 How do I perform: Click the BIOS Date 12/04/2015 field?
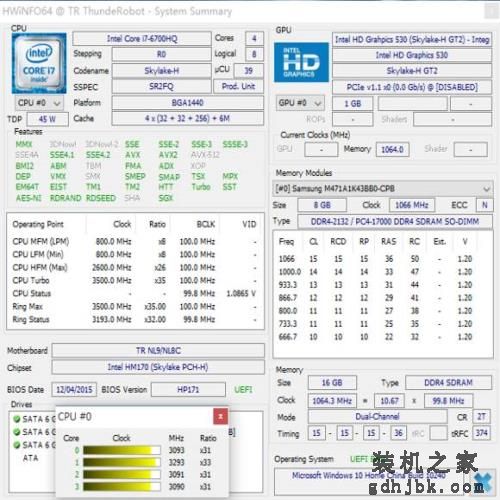74,390
